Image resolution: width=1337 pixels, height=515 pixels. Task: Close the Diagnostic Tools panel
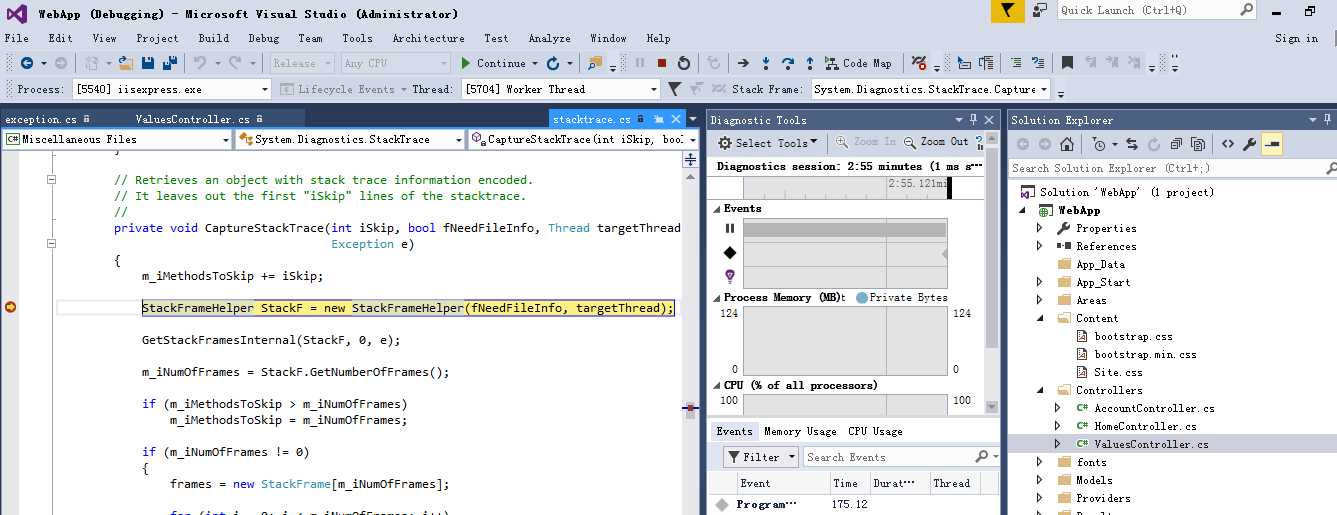tap(990, 120)
